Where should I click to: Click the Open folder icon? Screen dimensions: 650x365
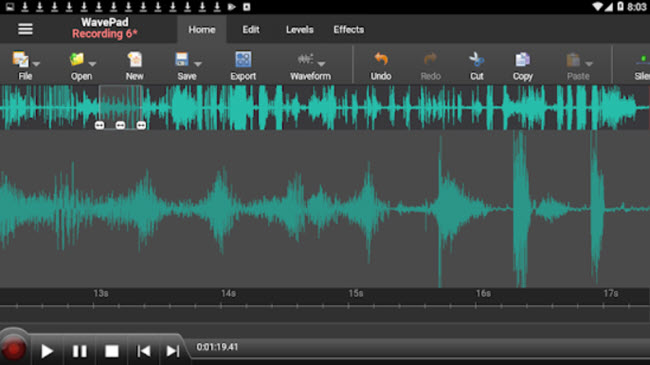(77, 60)
